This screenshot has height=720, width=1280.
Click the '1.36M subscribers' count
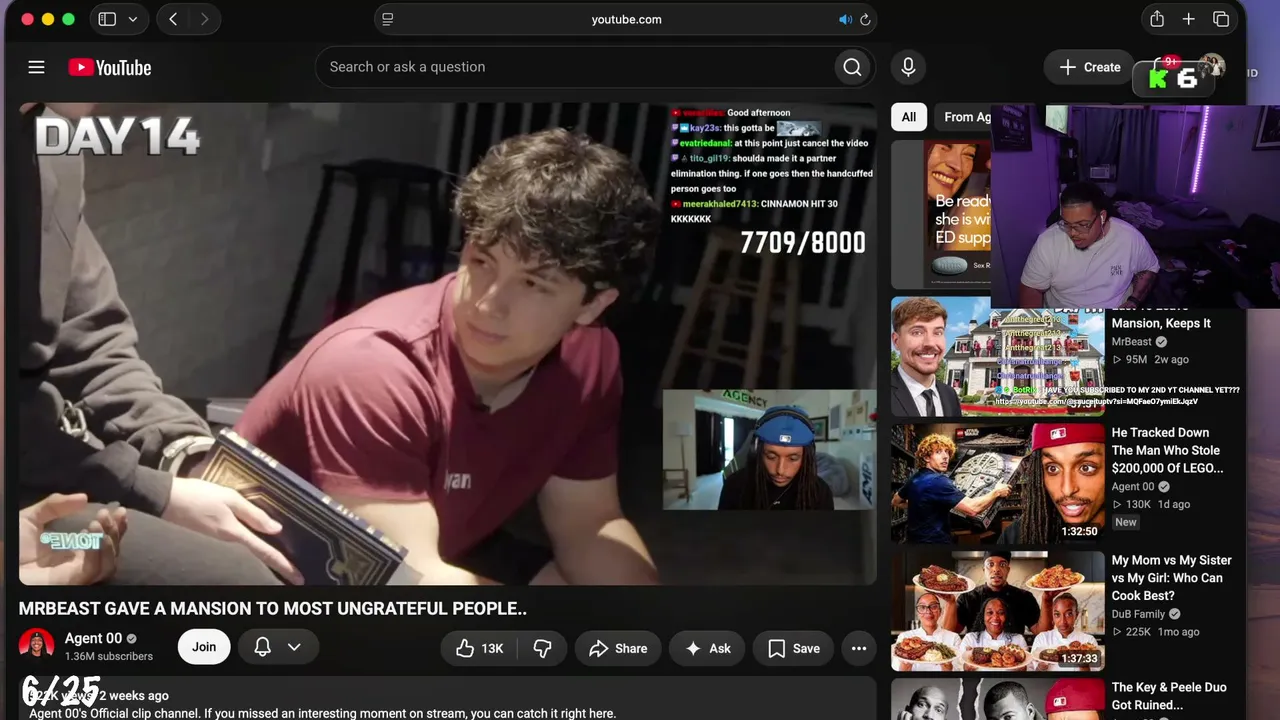(x=109, y=656)
